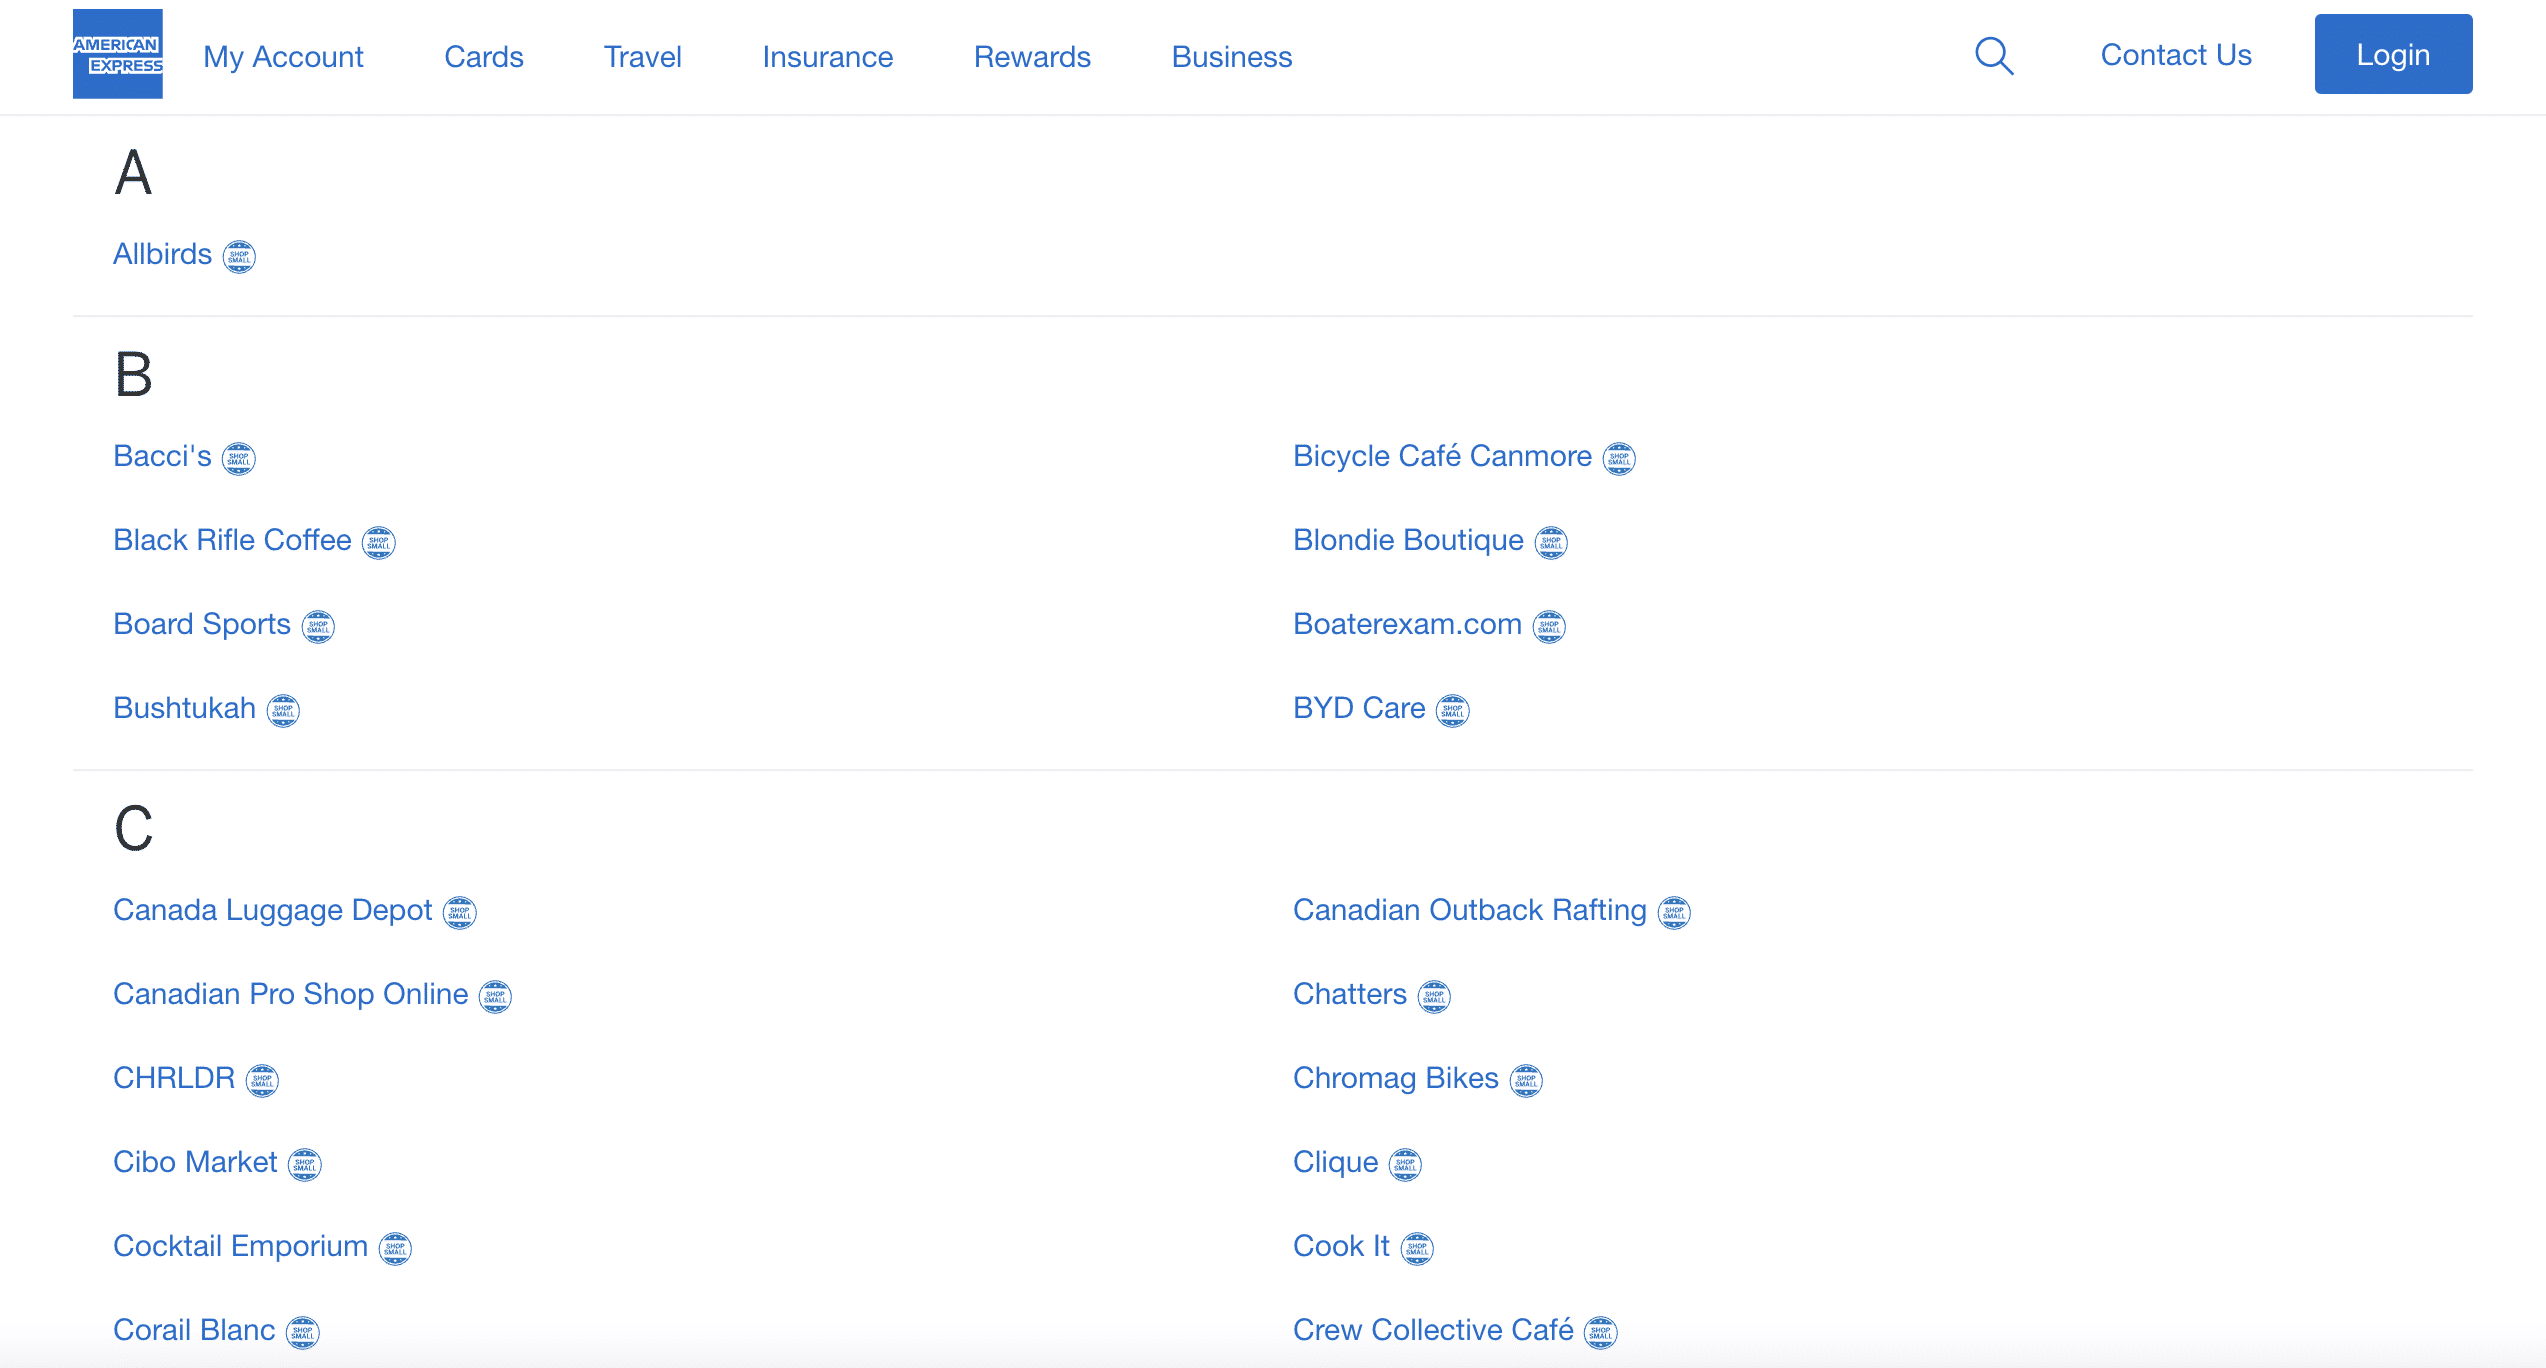Click Shop Small badge next to BYD Care

point(1453,711)
